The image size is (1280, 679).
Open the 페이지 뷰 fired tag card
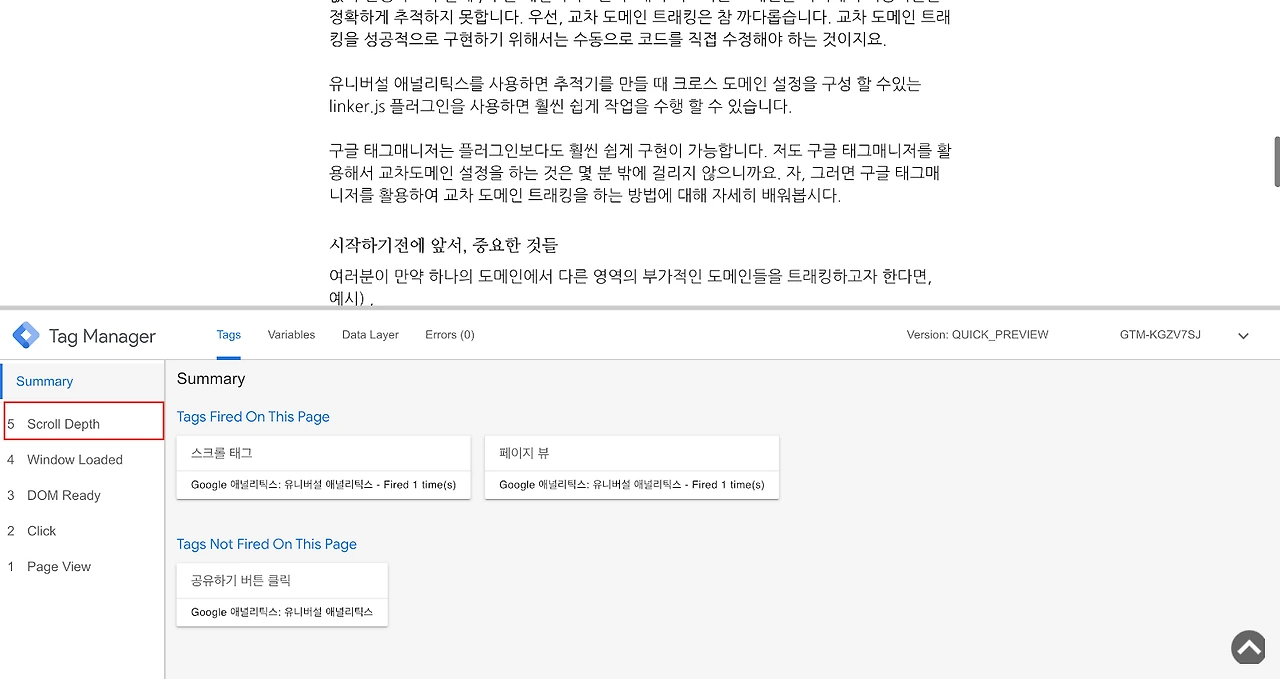[x=631, y=468]
